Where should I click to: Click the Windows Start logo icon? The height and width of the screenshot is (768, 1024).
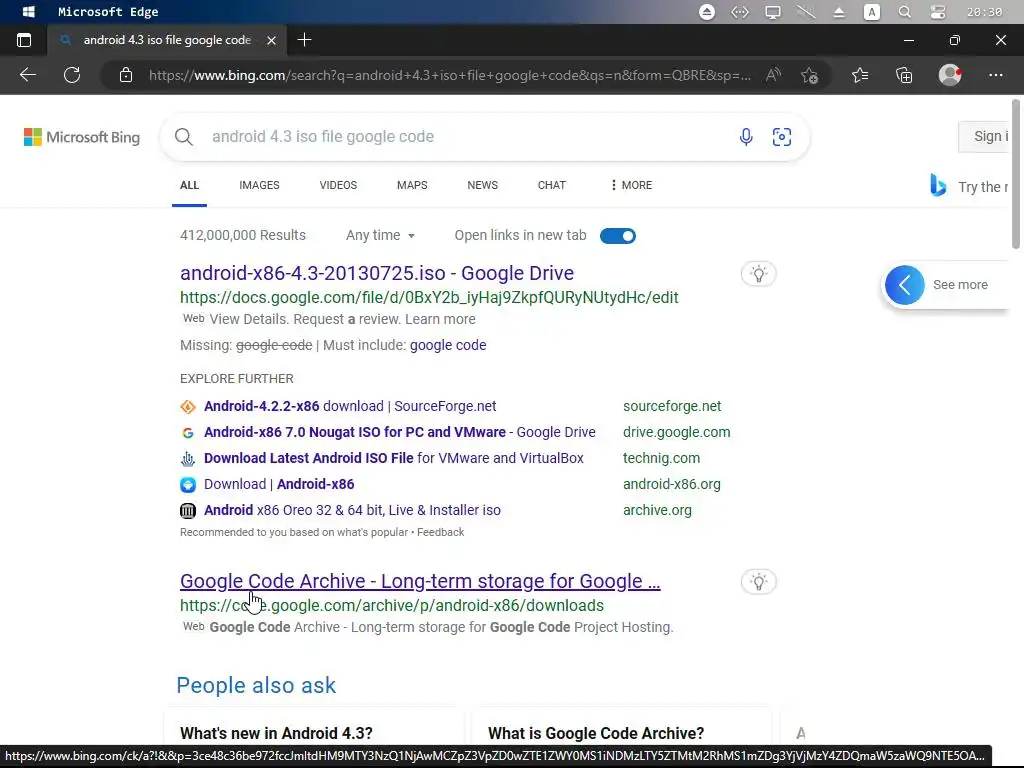(x=29, y=12)
